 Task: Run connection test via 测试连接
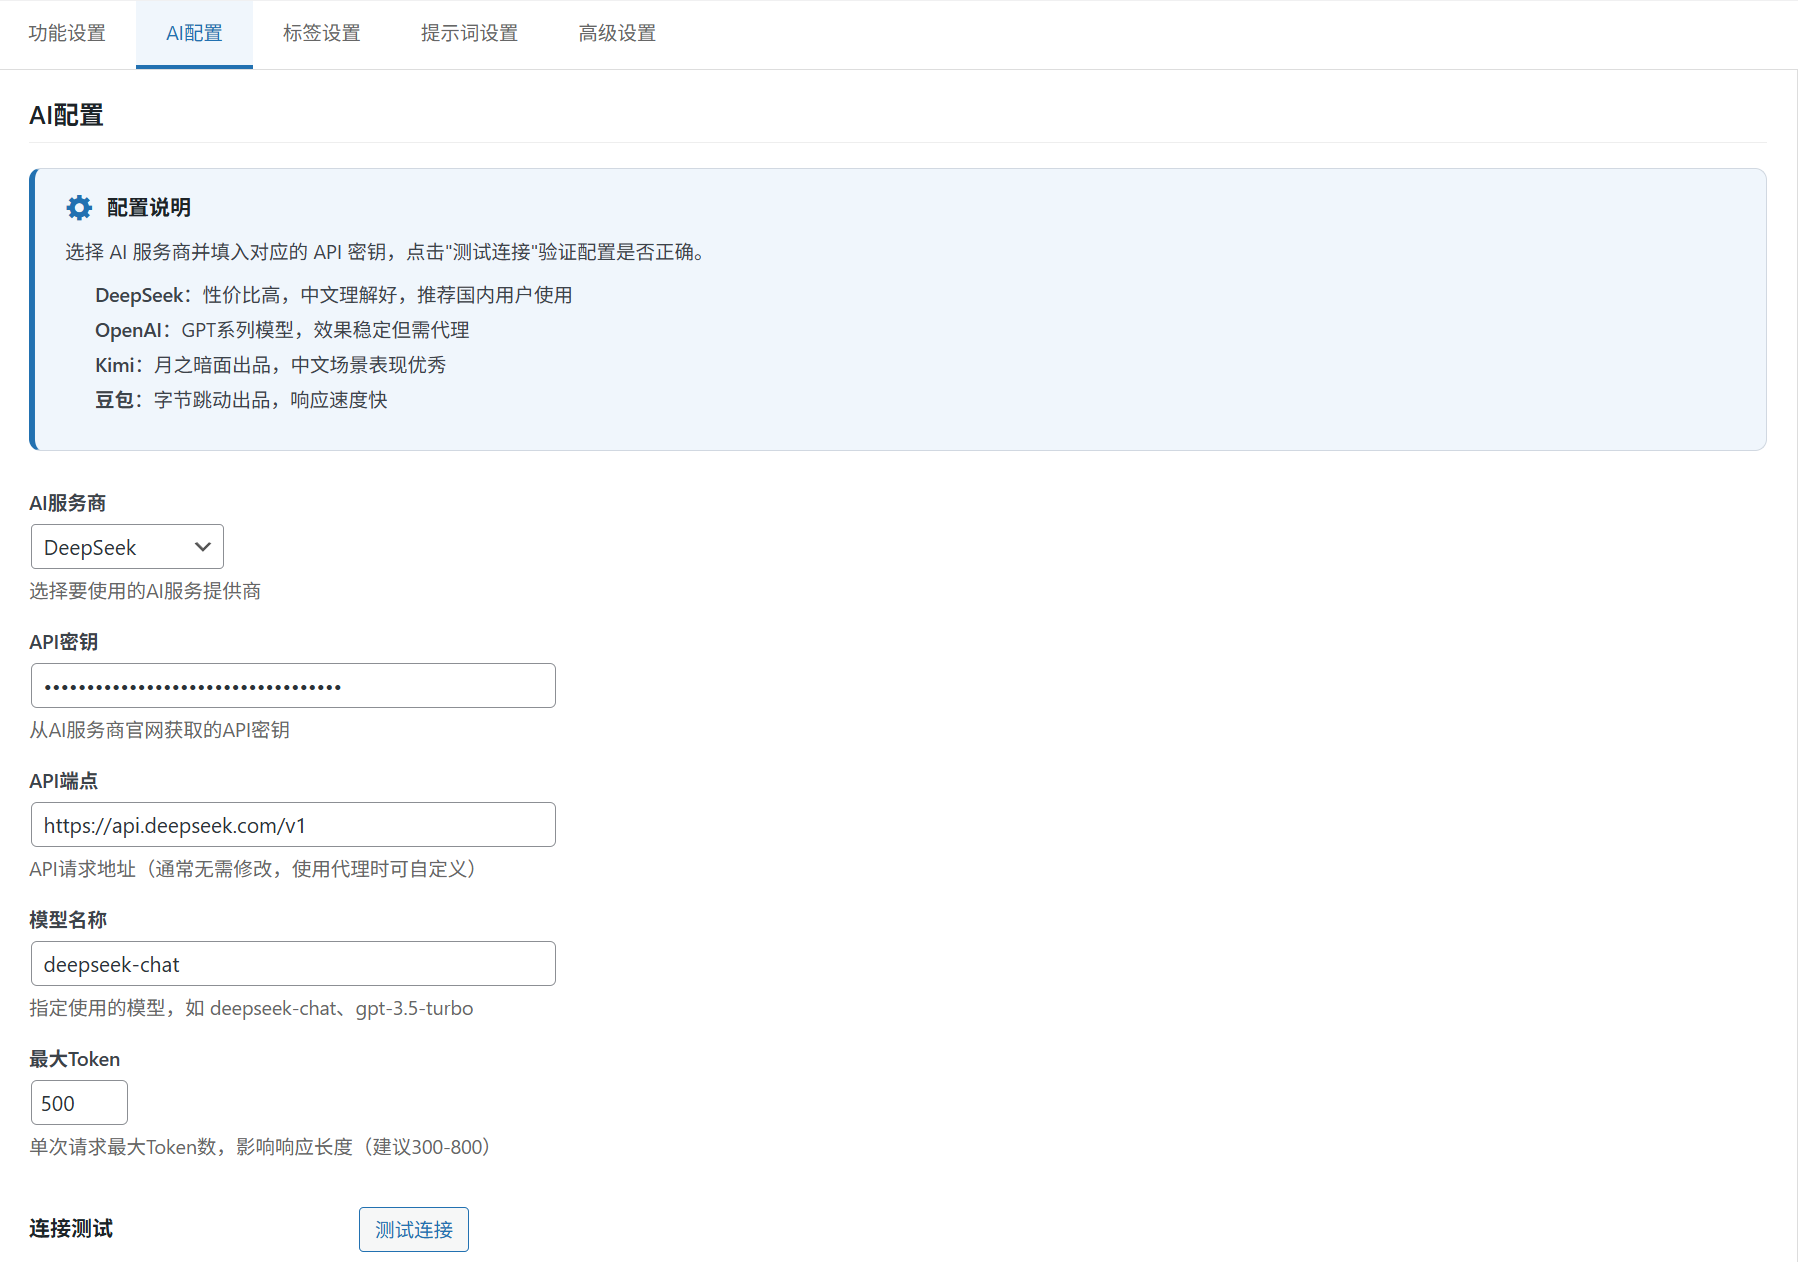click(413, 1229)
